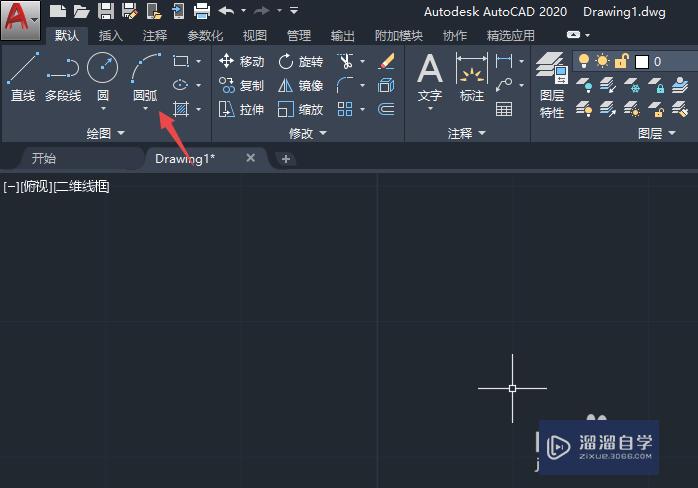
Task: Open the 圆弧 arc options dropdown arrow
Action: pos(146,108)
